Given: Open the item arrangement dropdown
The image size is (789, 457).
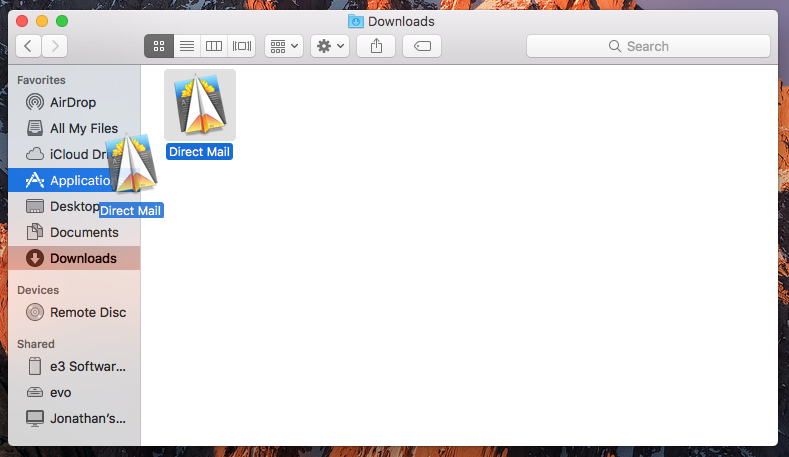Looking at the screenshot, I should [284, 46].
